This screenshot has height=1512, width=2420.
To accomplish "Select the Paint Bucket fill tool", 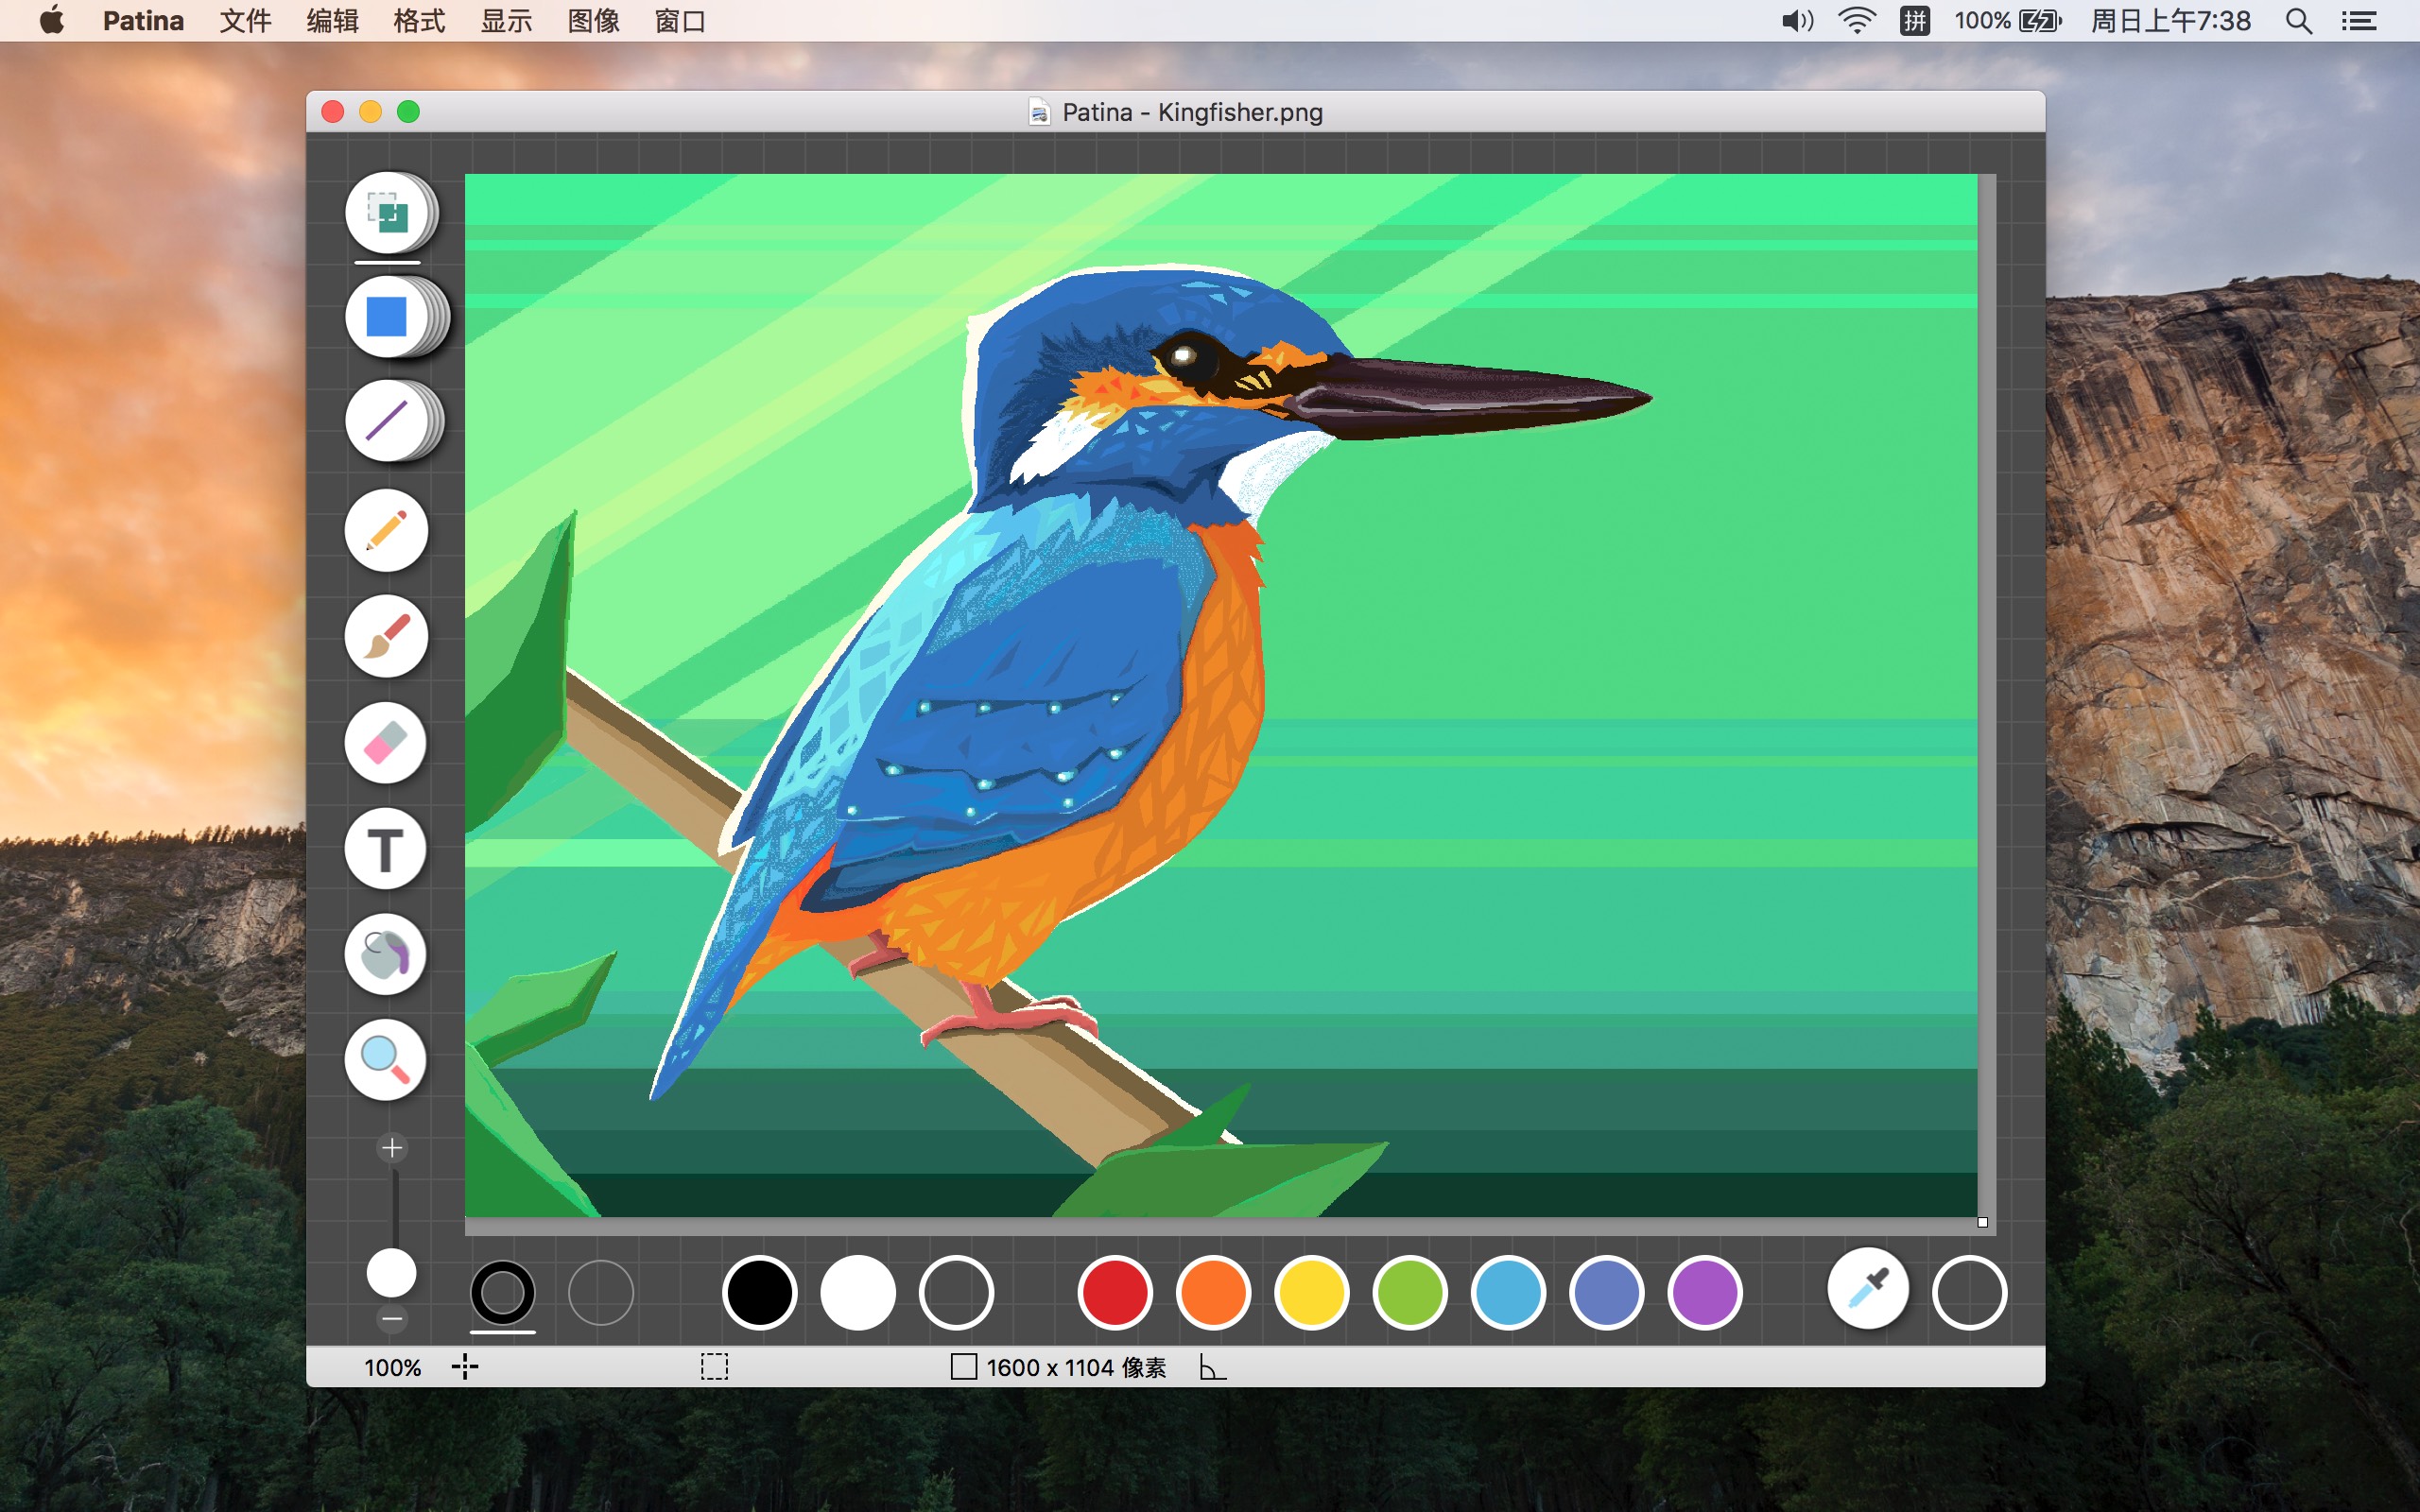I will [386, 955].
